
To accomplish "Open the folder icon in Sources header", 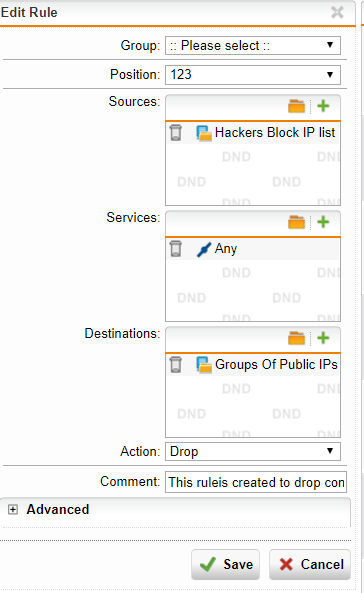I will 296,106.
